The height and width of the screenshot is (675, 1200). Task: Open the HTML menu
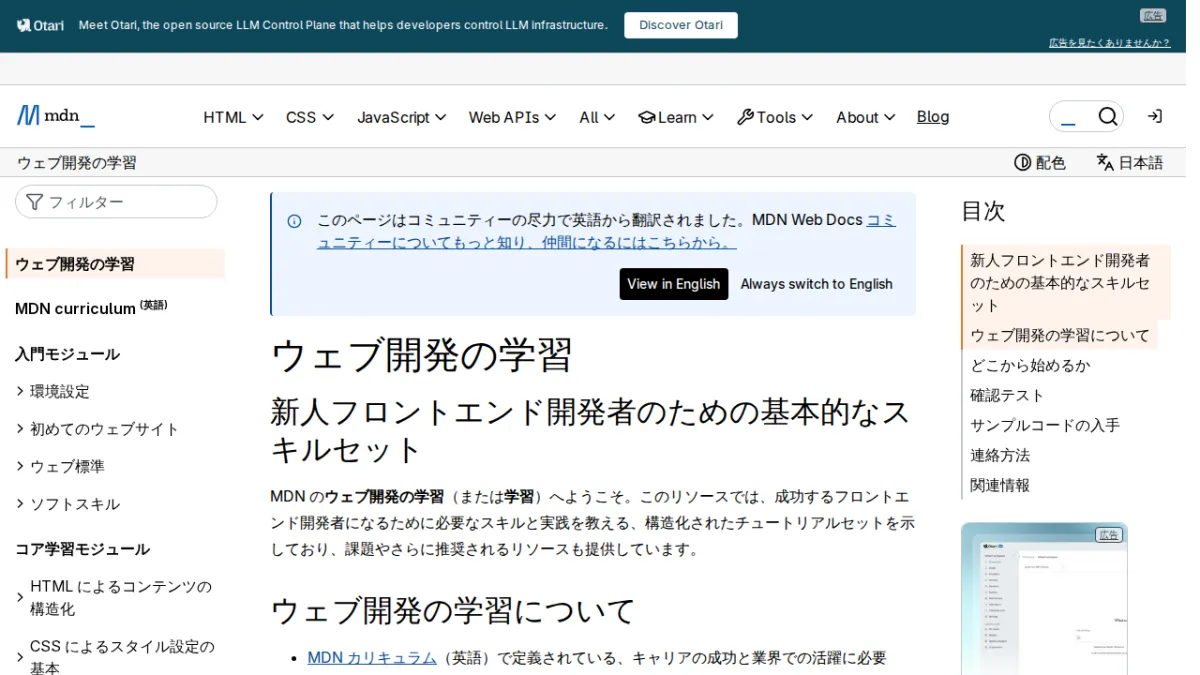(x=233, y=117)
